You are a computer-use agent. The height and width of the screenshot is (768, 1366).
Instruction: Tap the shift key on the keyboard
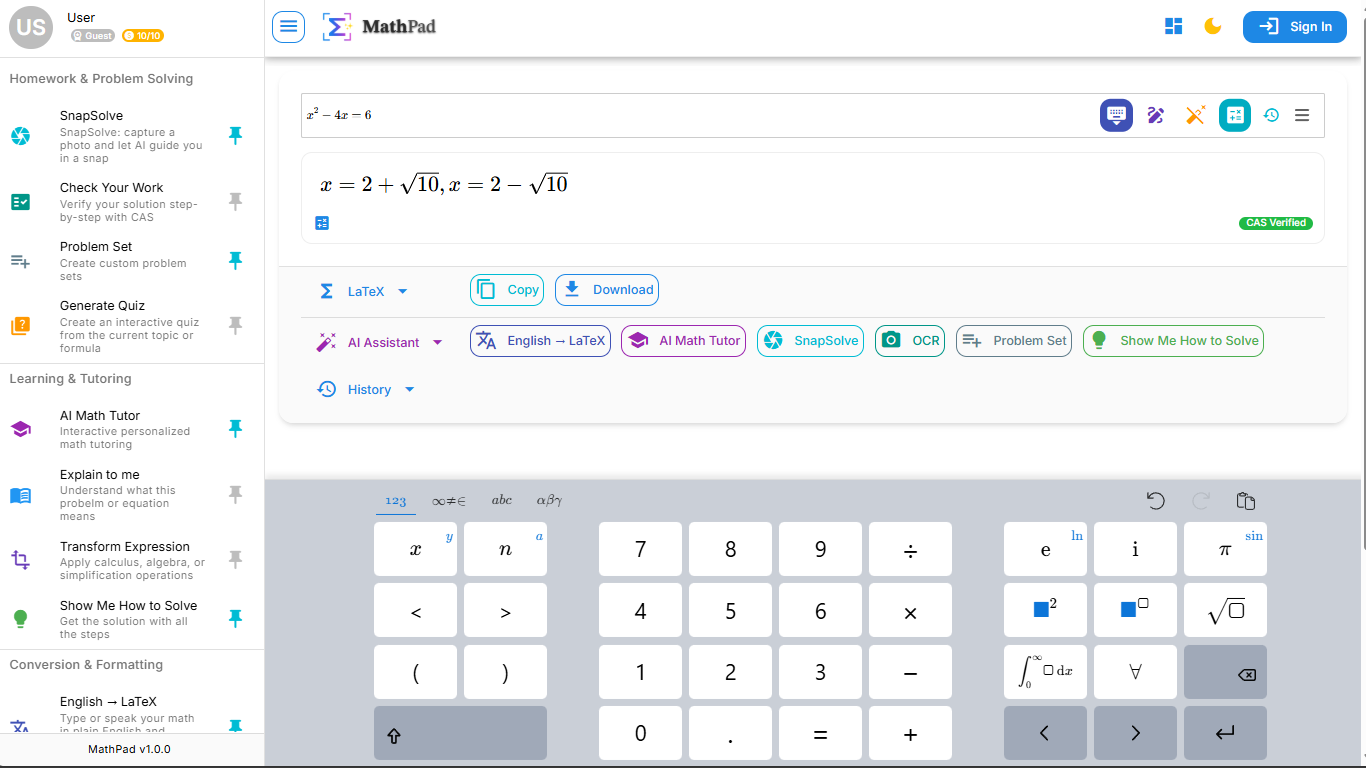point(460,733)
